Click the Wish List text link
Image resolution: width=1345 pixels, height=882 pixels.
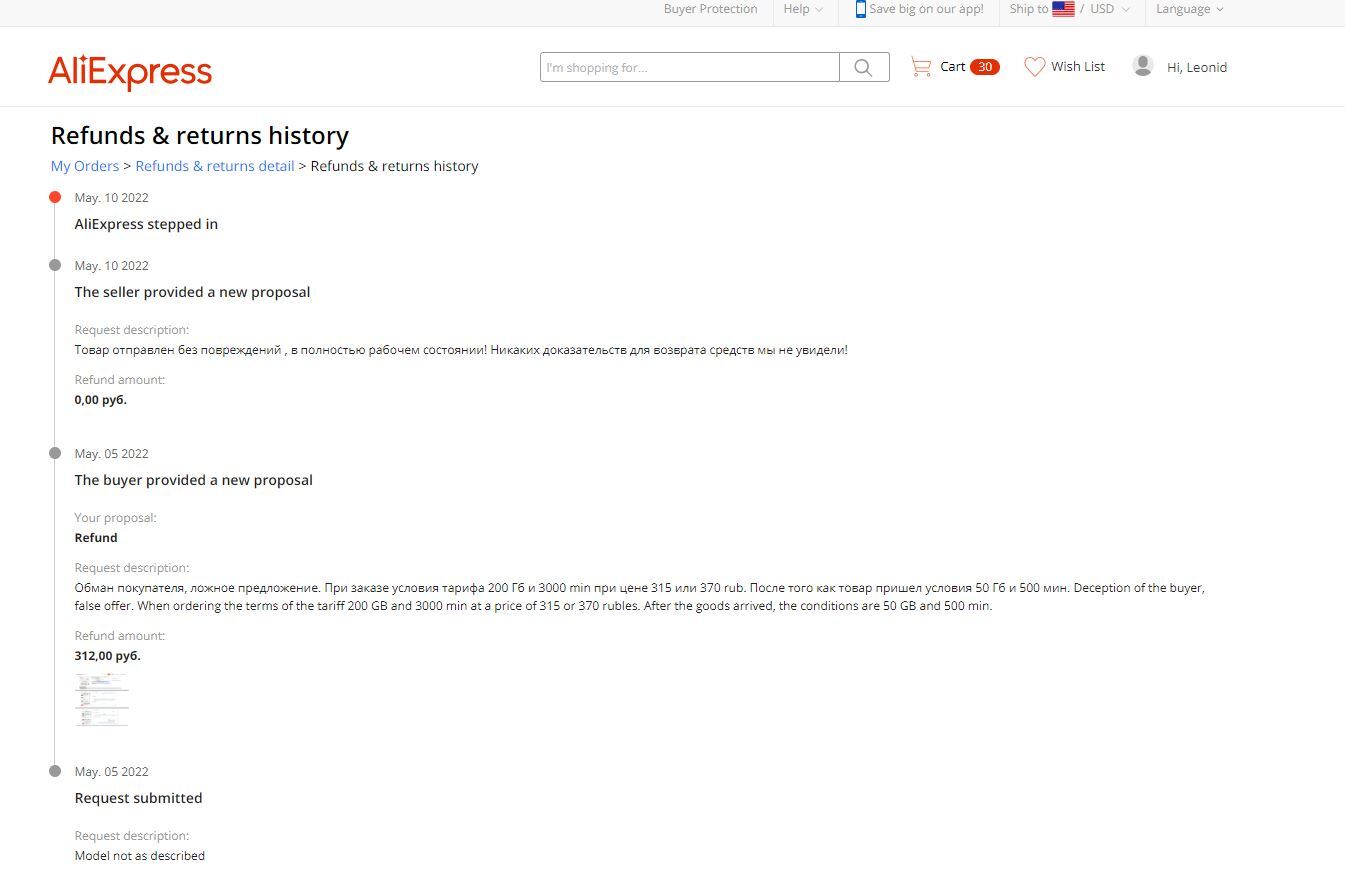click(1078, 66)
